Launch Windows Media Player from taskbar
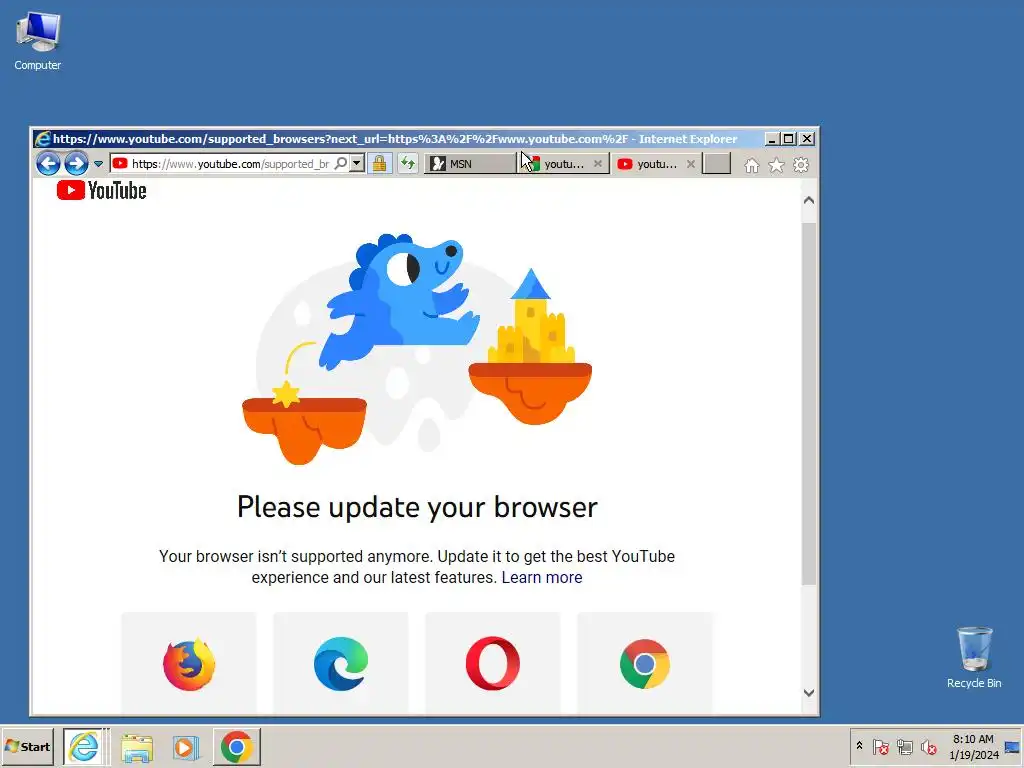The height and width of the screenshot is (768, 1024). click(x=186, y=747)
